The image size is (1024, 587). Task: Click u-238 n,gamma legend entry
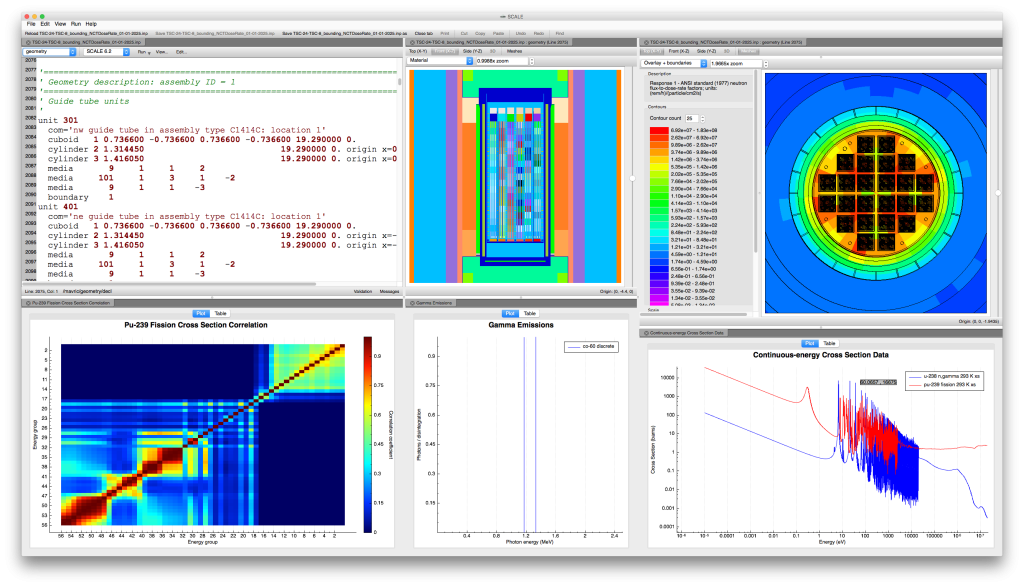[945, 377]
